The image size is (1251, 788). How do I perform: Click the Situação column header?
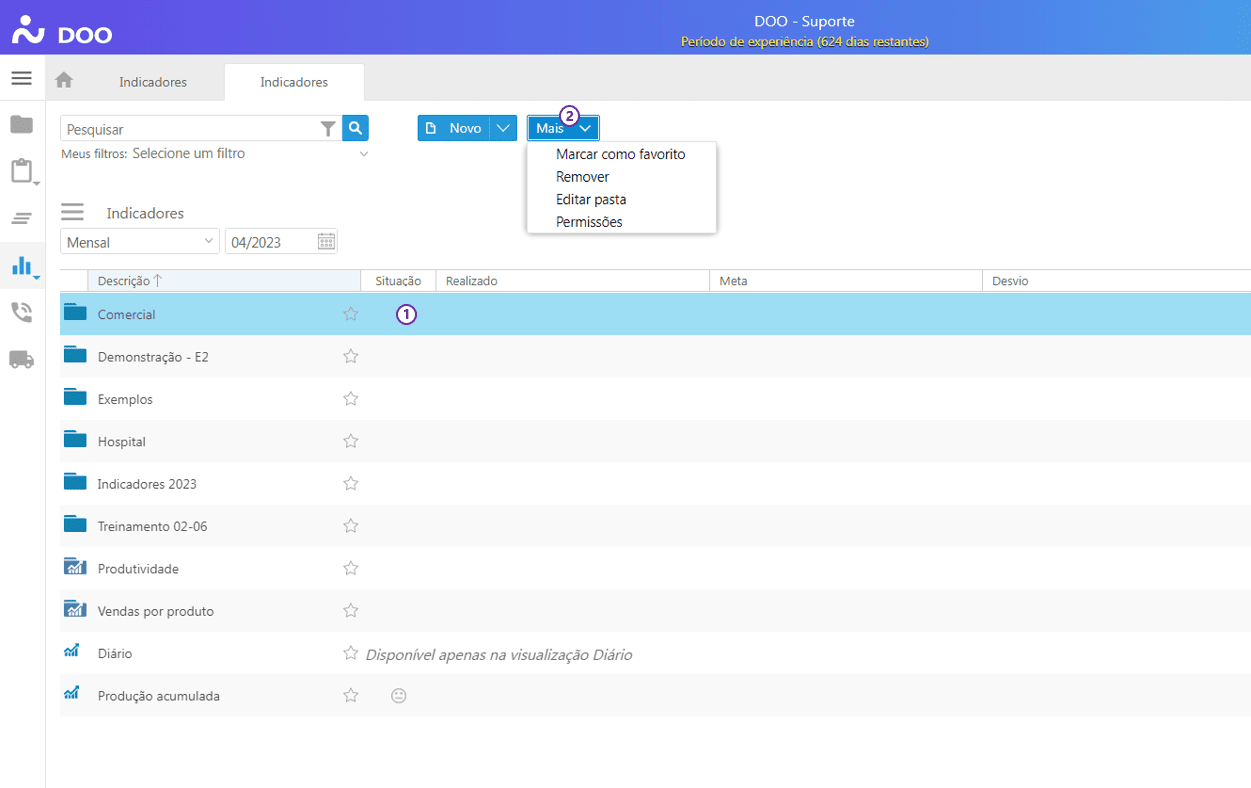click(x=398, y=281)
